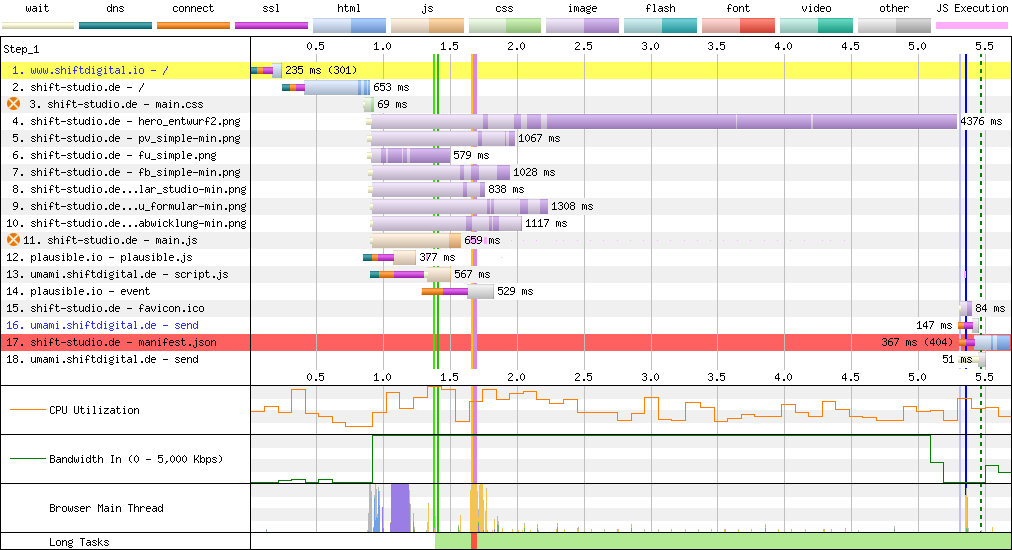The width and height of the screenshot is (1012, 550).
Task: Click the 4376 ms timing label
Action: point(982,121)
